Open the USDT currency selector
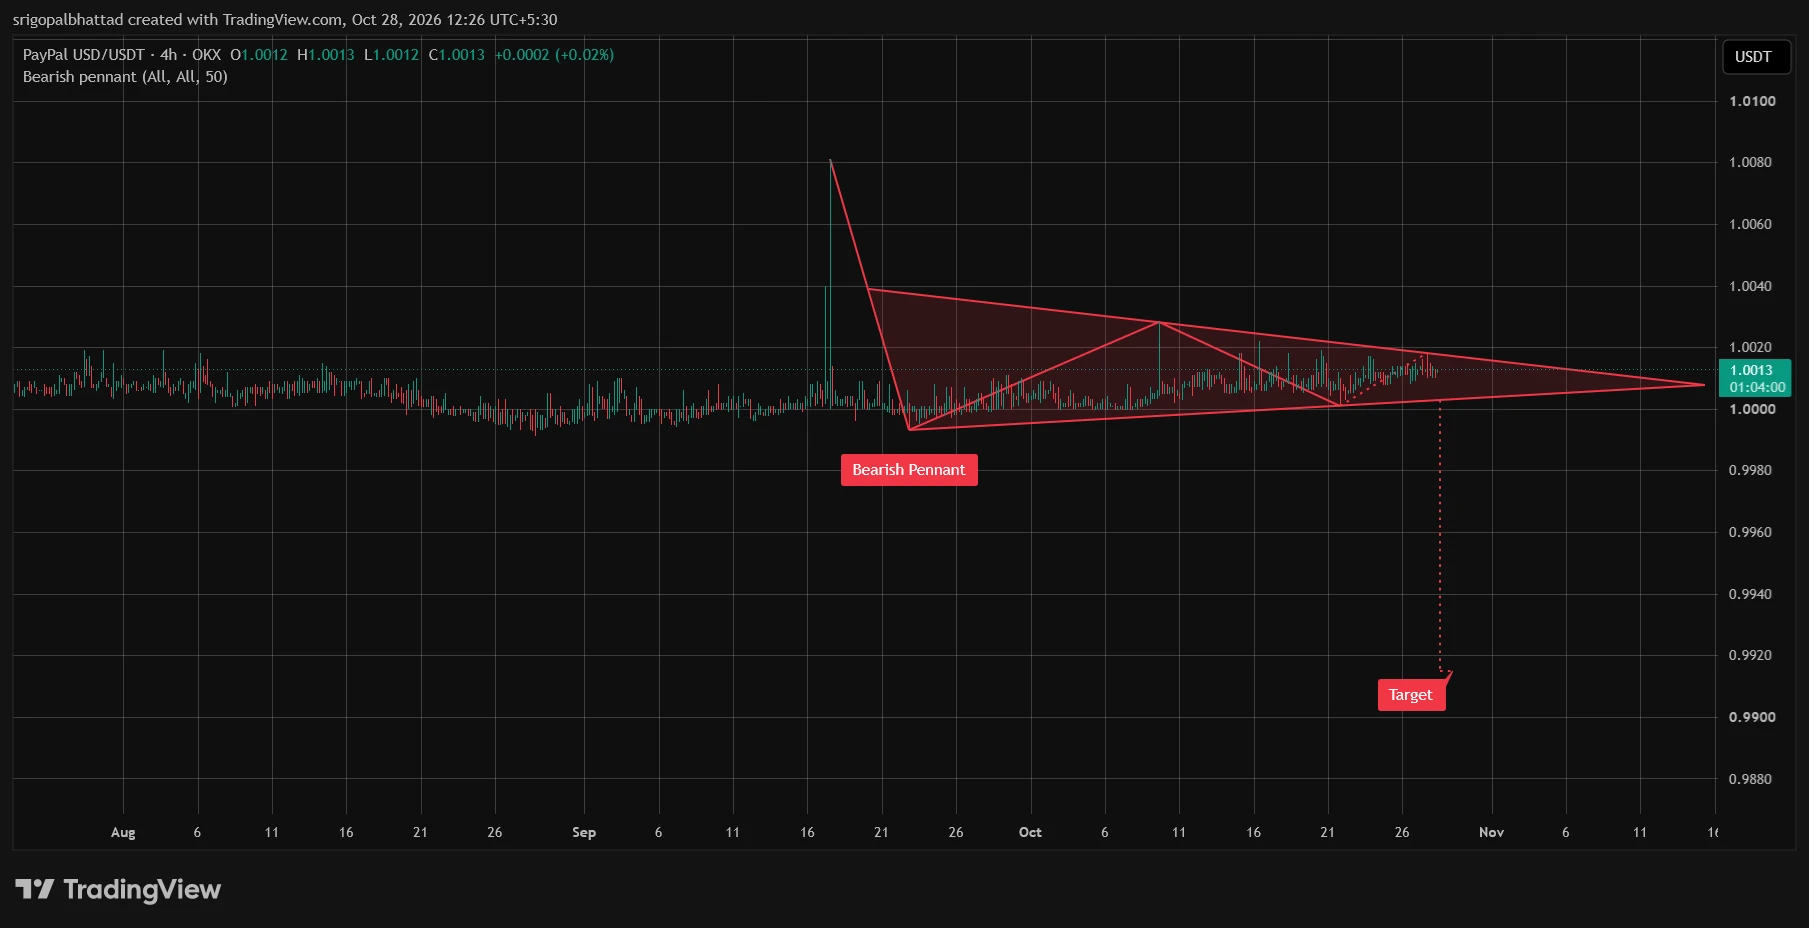 pyautogui.click(x=1753, y=57)
